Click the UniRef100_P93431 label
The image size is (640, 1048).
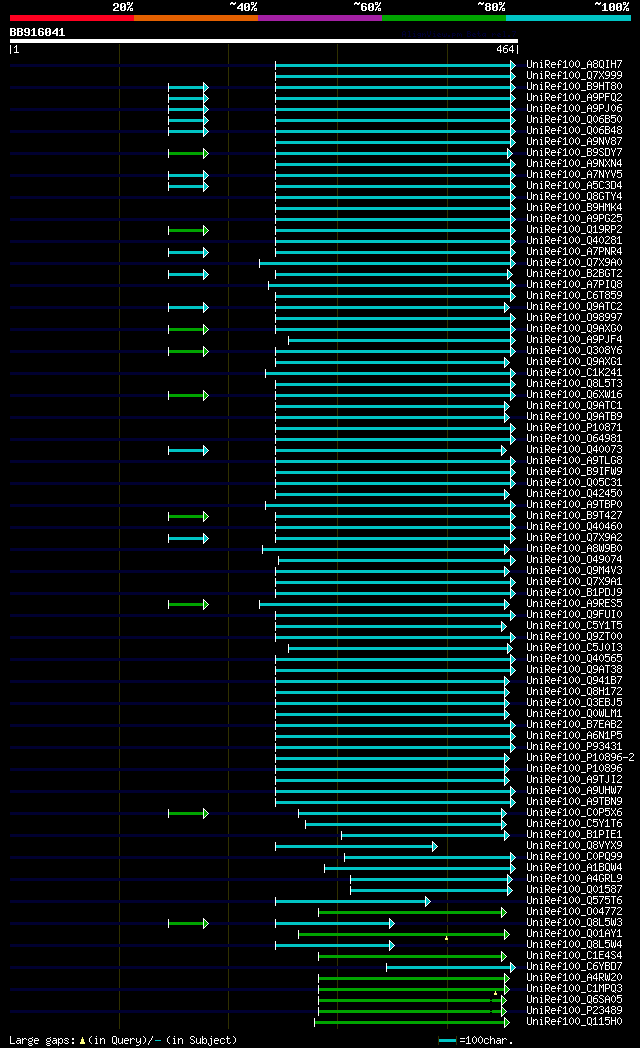click(574, 746)
